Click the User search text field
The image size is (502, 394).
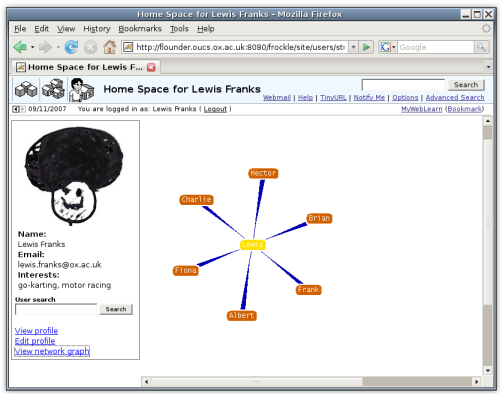point(56,309)
